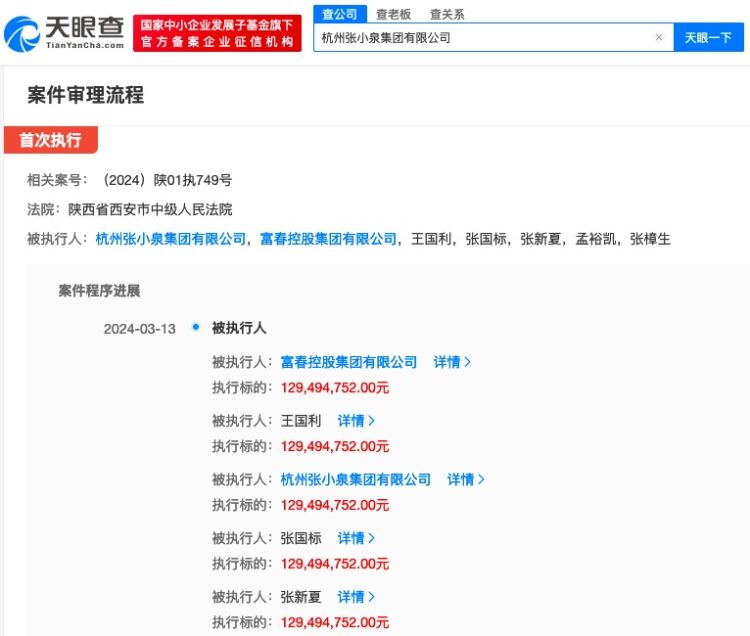Viewport: 750px width, 636px height.
Task: Focus the search field containing 杭州张小泉集团有限公司
Action: 493,37
